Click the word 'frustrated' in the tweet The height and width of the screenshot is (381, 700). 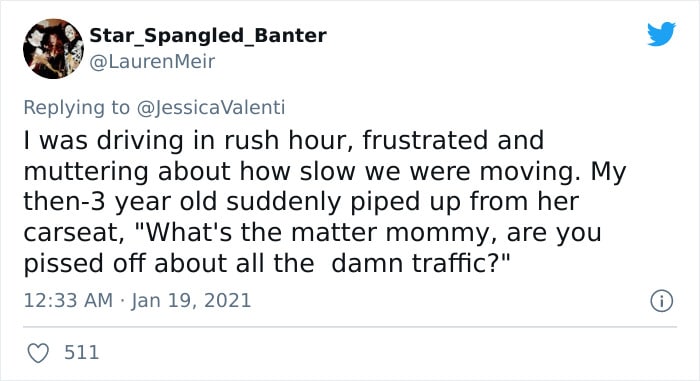pos(426,140)
